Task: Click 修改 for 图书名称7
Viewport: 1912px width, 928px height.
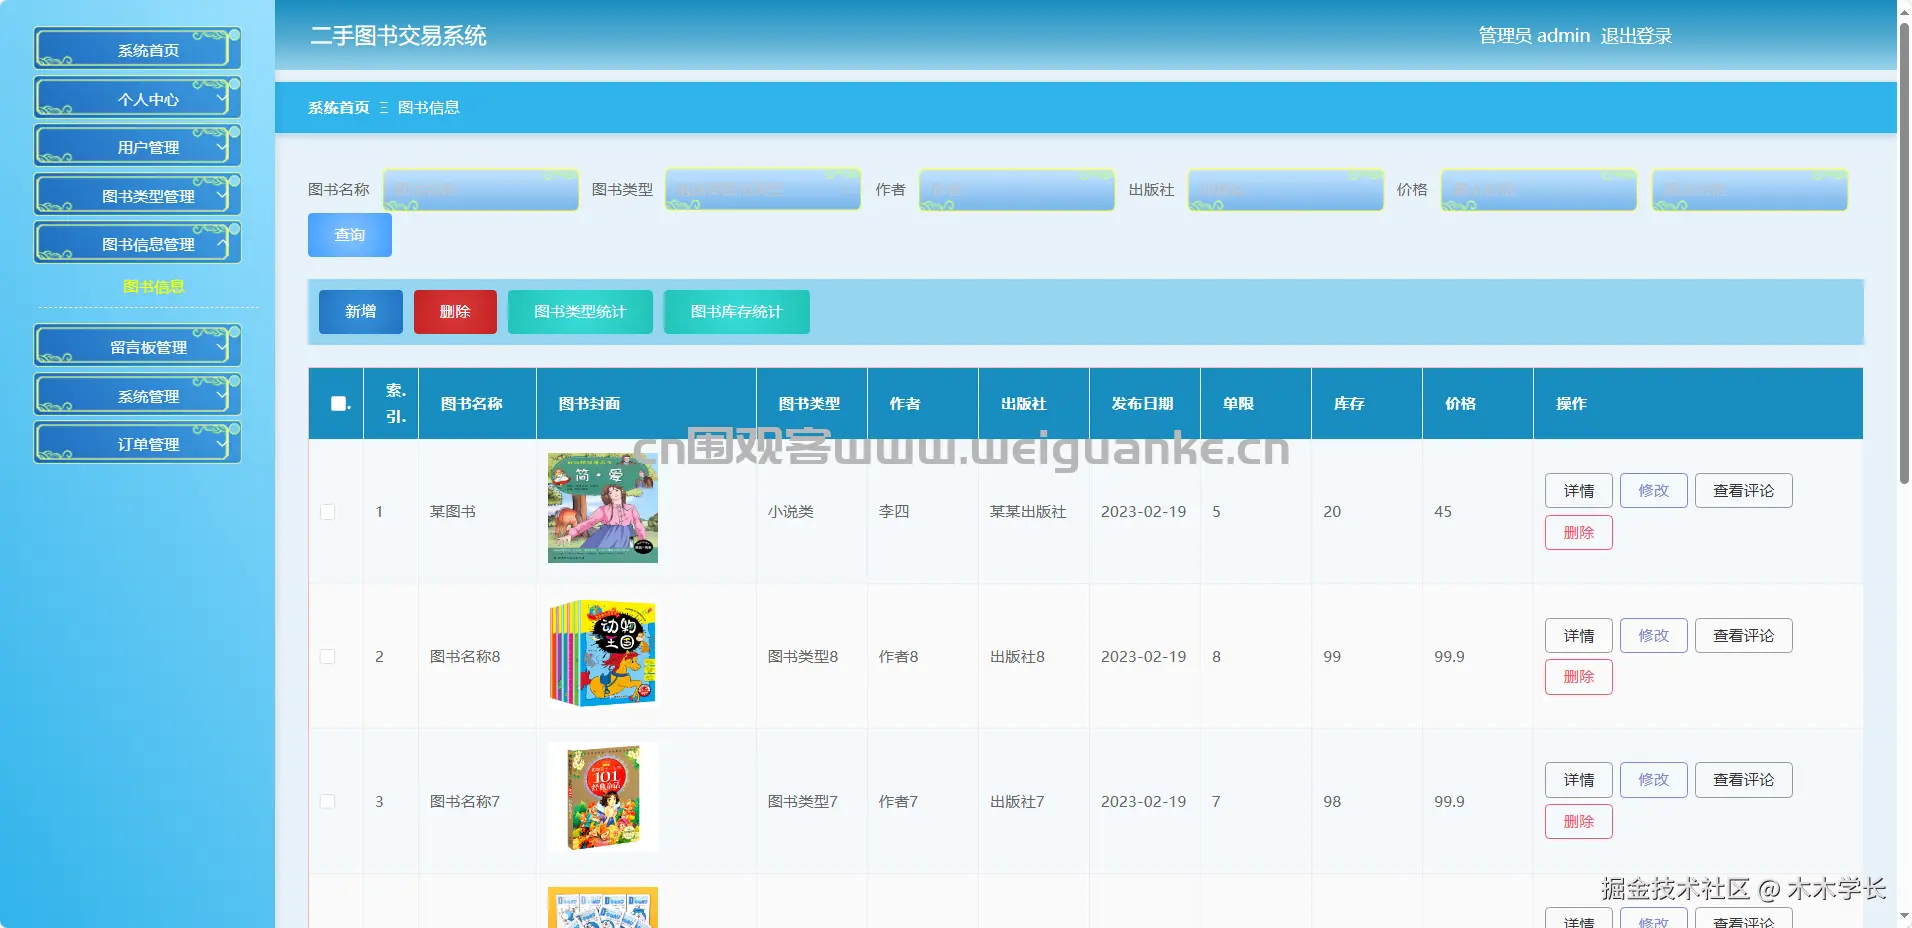Action: 1654,780
